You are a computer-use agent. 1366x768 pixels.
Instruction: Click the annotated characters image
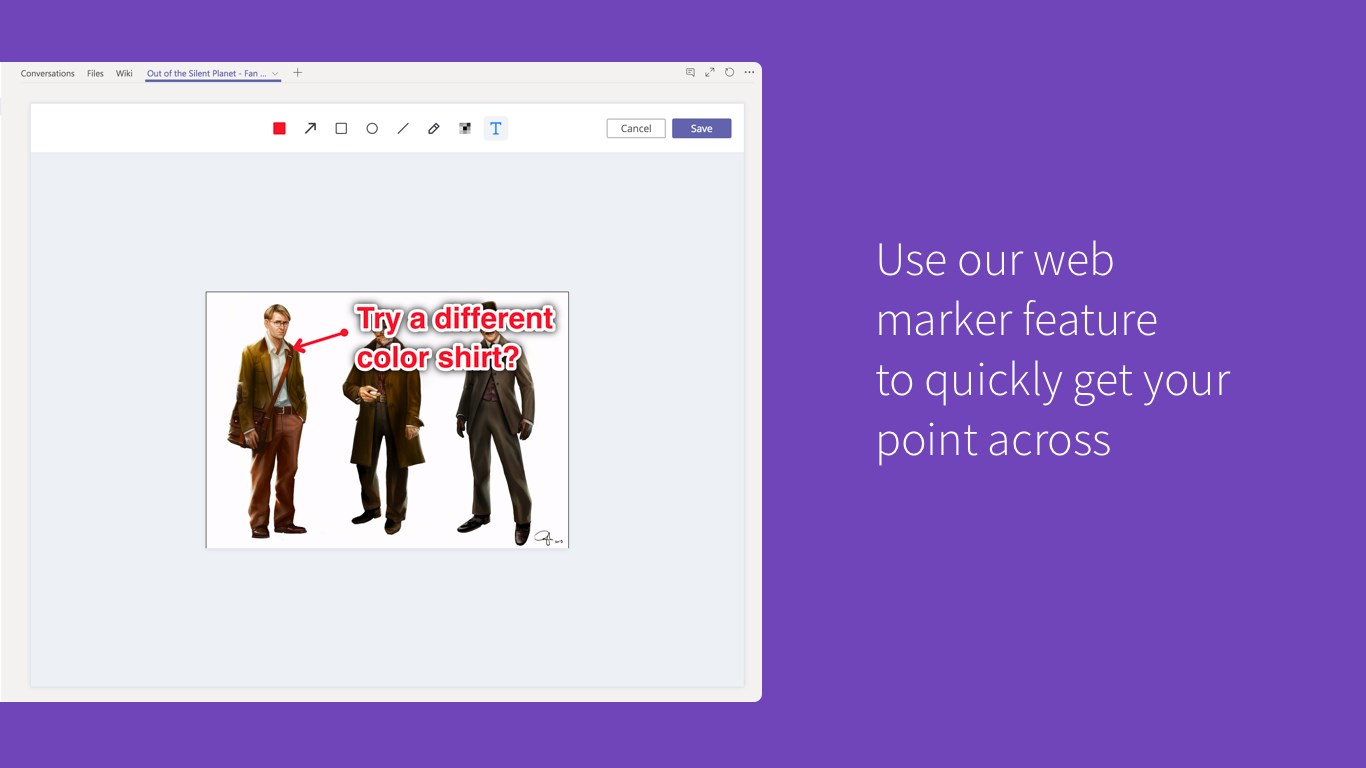(x=387, y=420)
